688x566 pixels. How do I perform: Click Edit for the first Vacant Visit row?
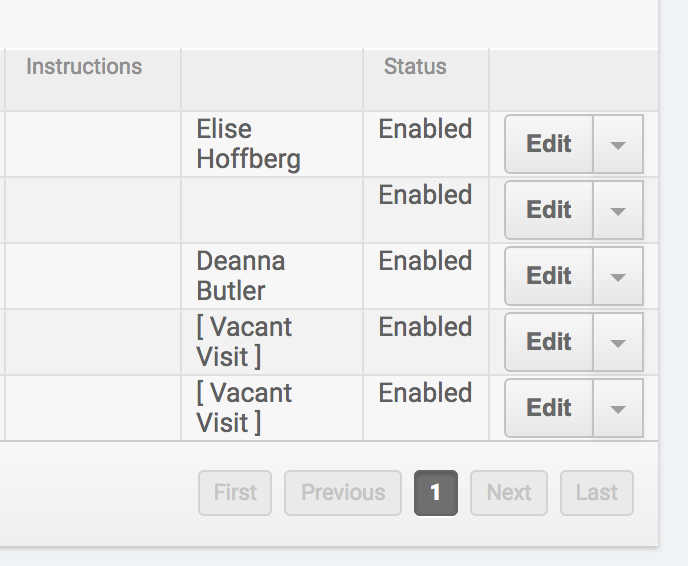548,342
